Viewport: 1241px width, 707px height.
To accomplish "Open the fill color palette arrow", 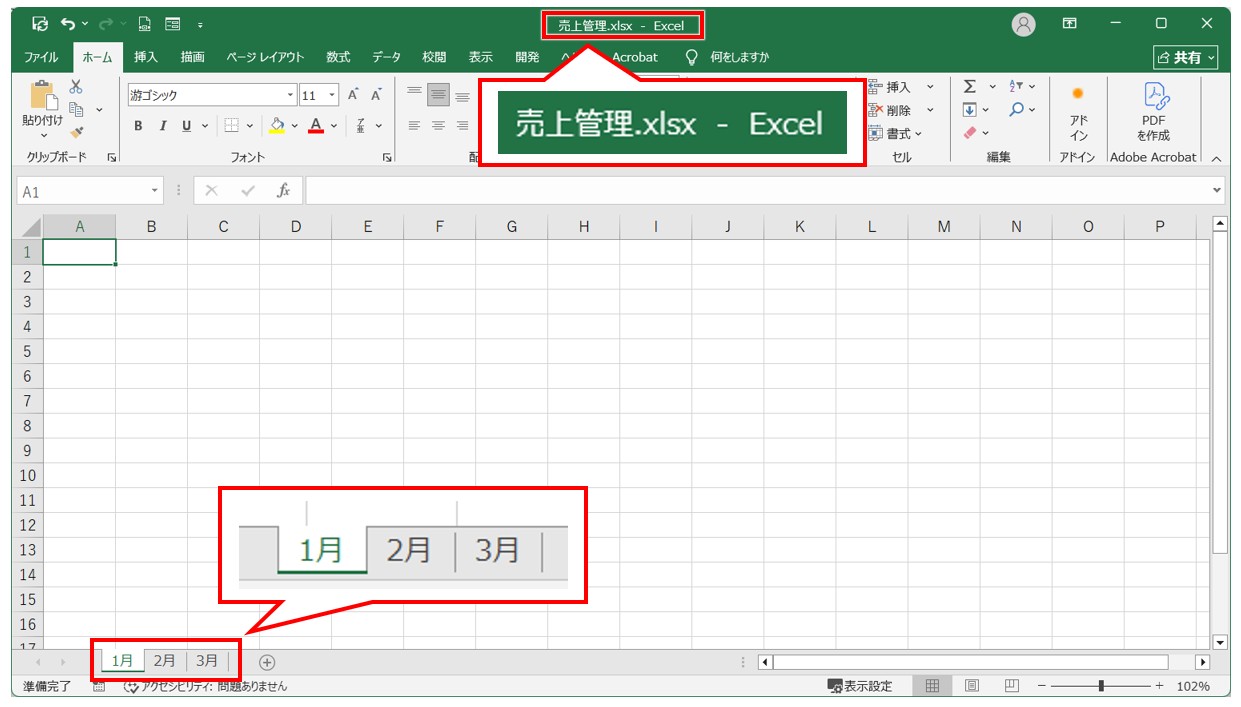I will coord(295,126).
